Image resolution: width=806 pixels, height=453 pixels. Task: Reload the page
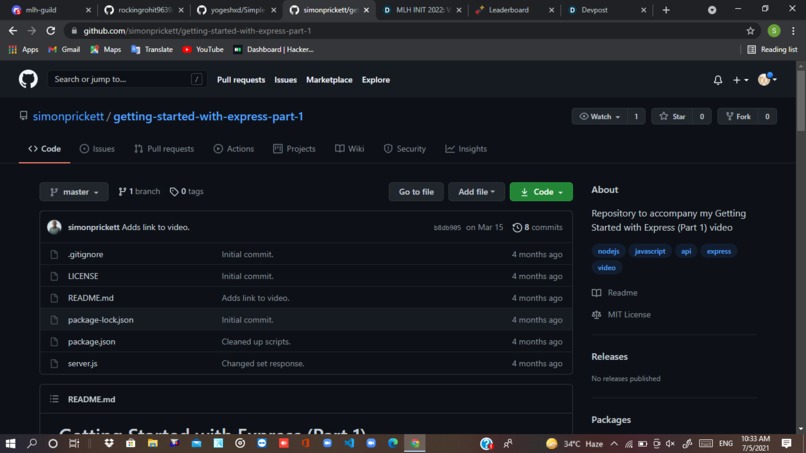tap(50, 31)
